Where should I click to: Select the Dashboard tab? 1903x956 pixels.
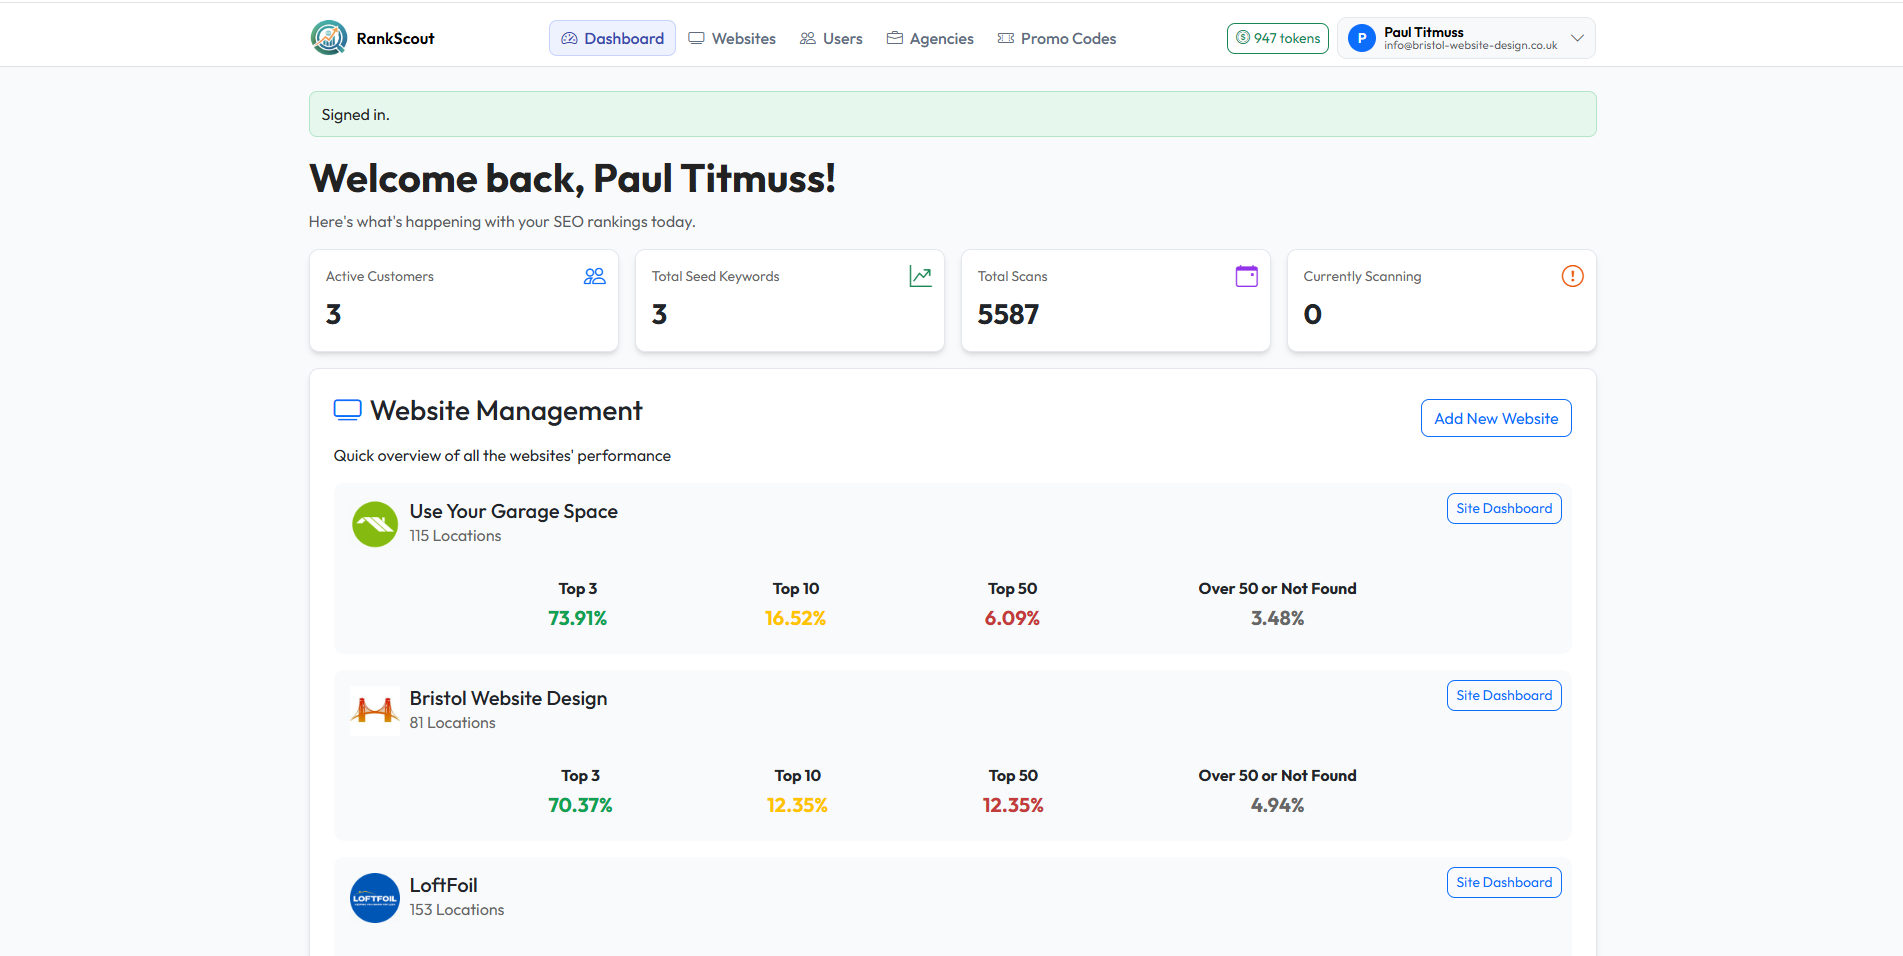612,38
